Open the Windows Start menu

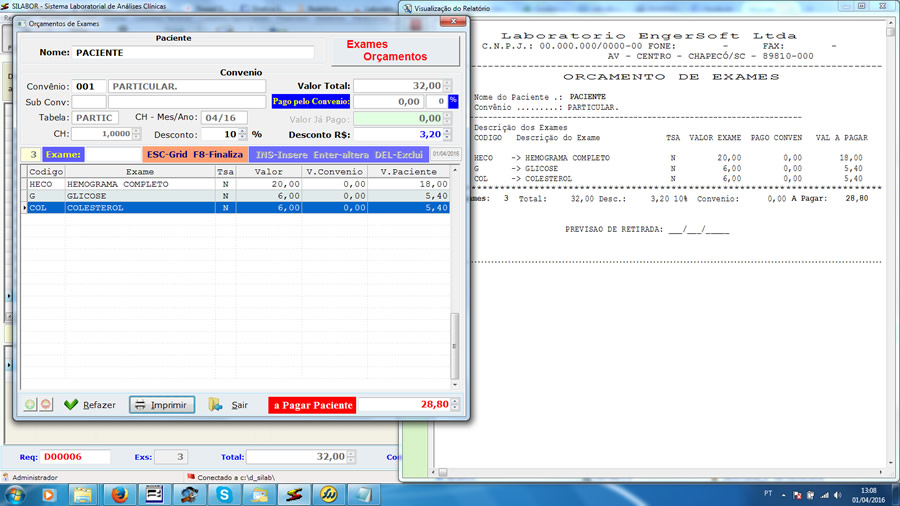click(x=17, y=494)
